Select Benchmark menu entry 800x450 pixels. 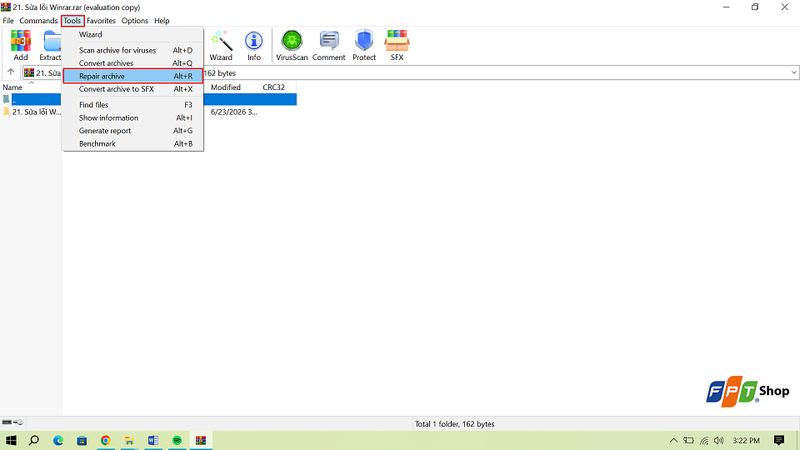133,143
